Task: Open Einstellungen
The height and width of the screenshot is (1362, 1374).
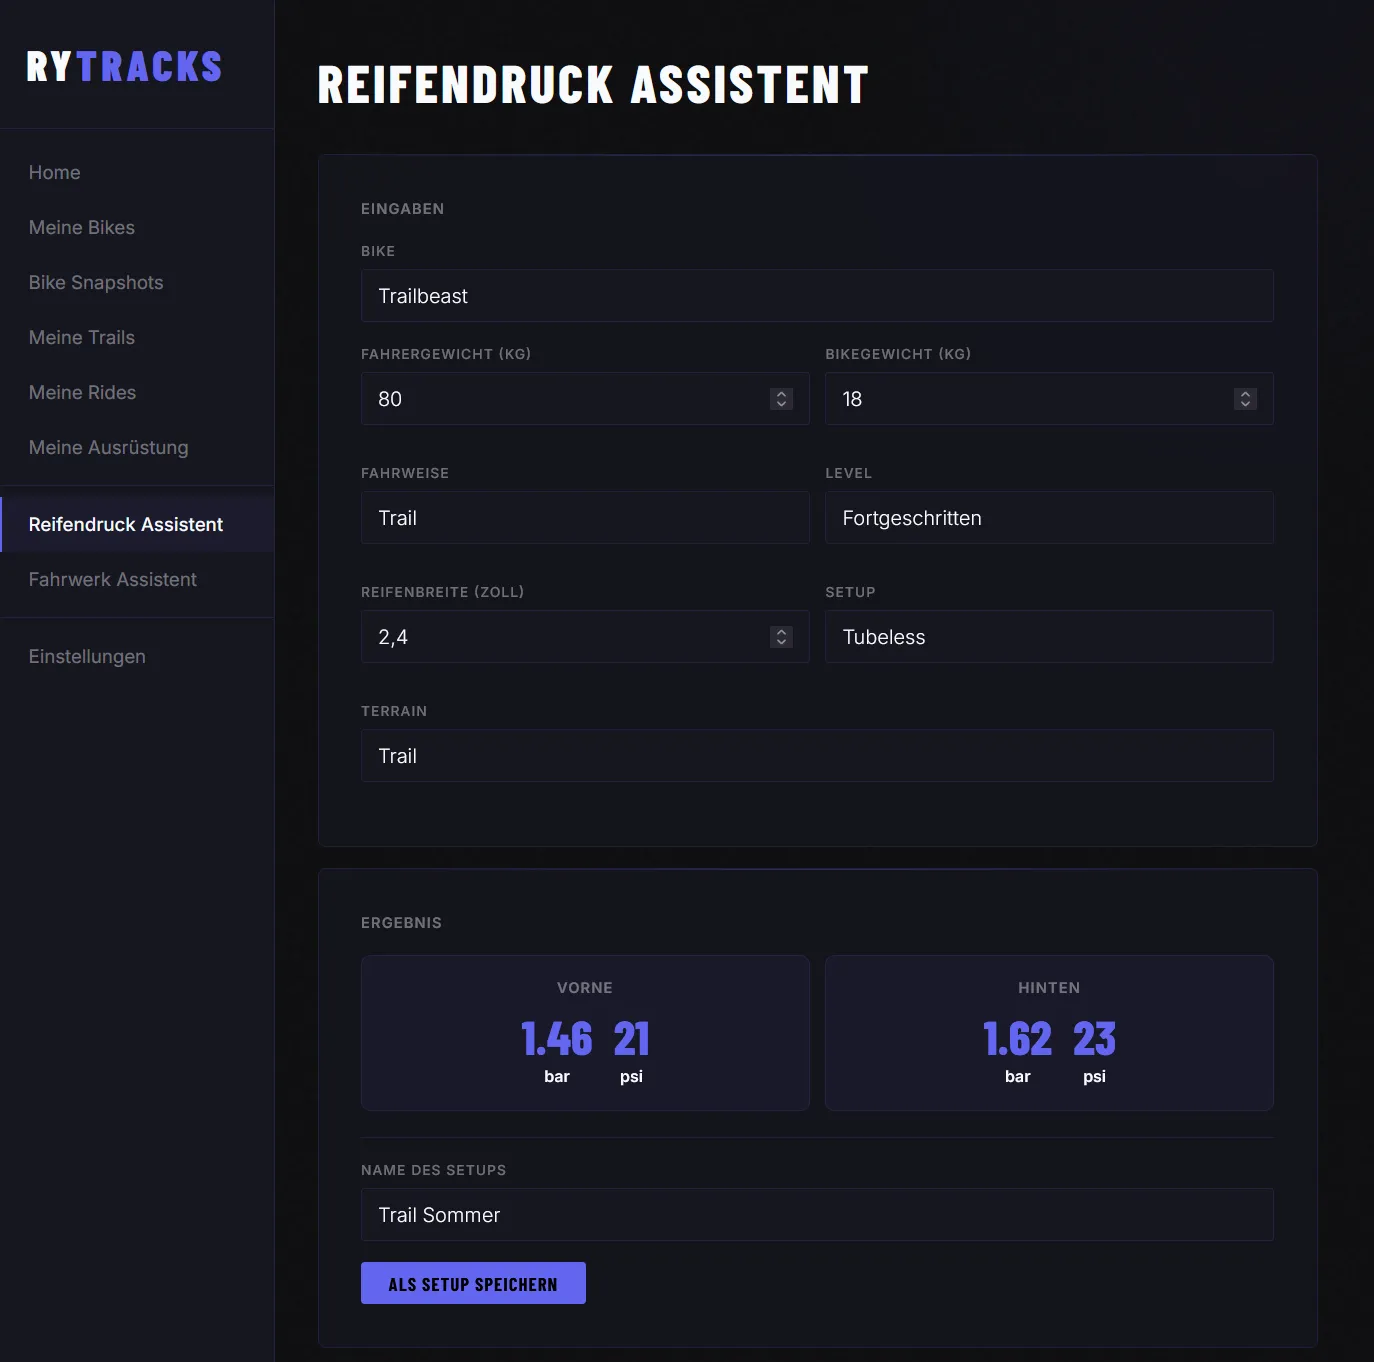Action: point(87,656)
